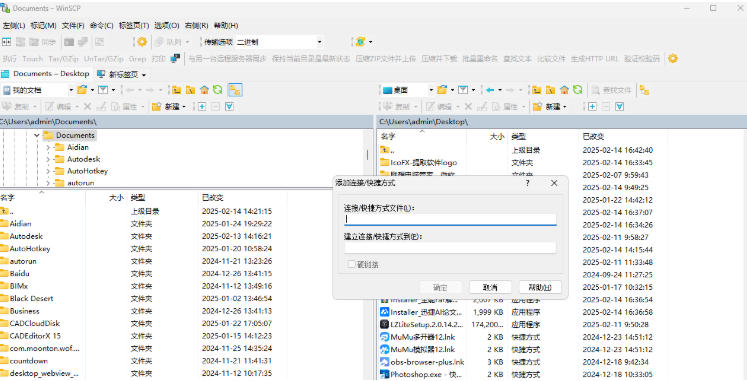The width and height of the screenshot is (747, 381).
Task: Click gear icon at end of custom commands
Action: click(x=672, y=59)
